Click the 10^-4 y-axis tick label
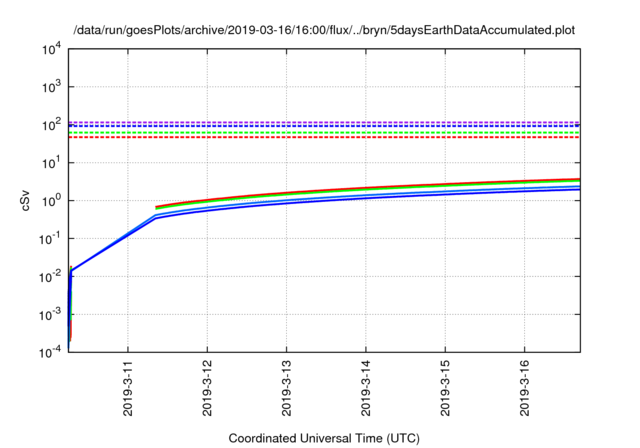The height and width of the screenshot is (448, 640). click(x=50, y=352)
